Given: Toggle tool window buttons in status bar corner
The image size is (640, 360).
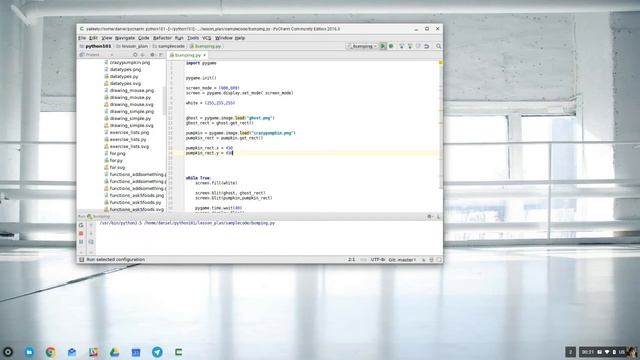Looking at the screenshot, I should pos(81,260).
